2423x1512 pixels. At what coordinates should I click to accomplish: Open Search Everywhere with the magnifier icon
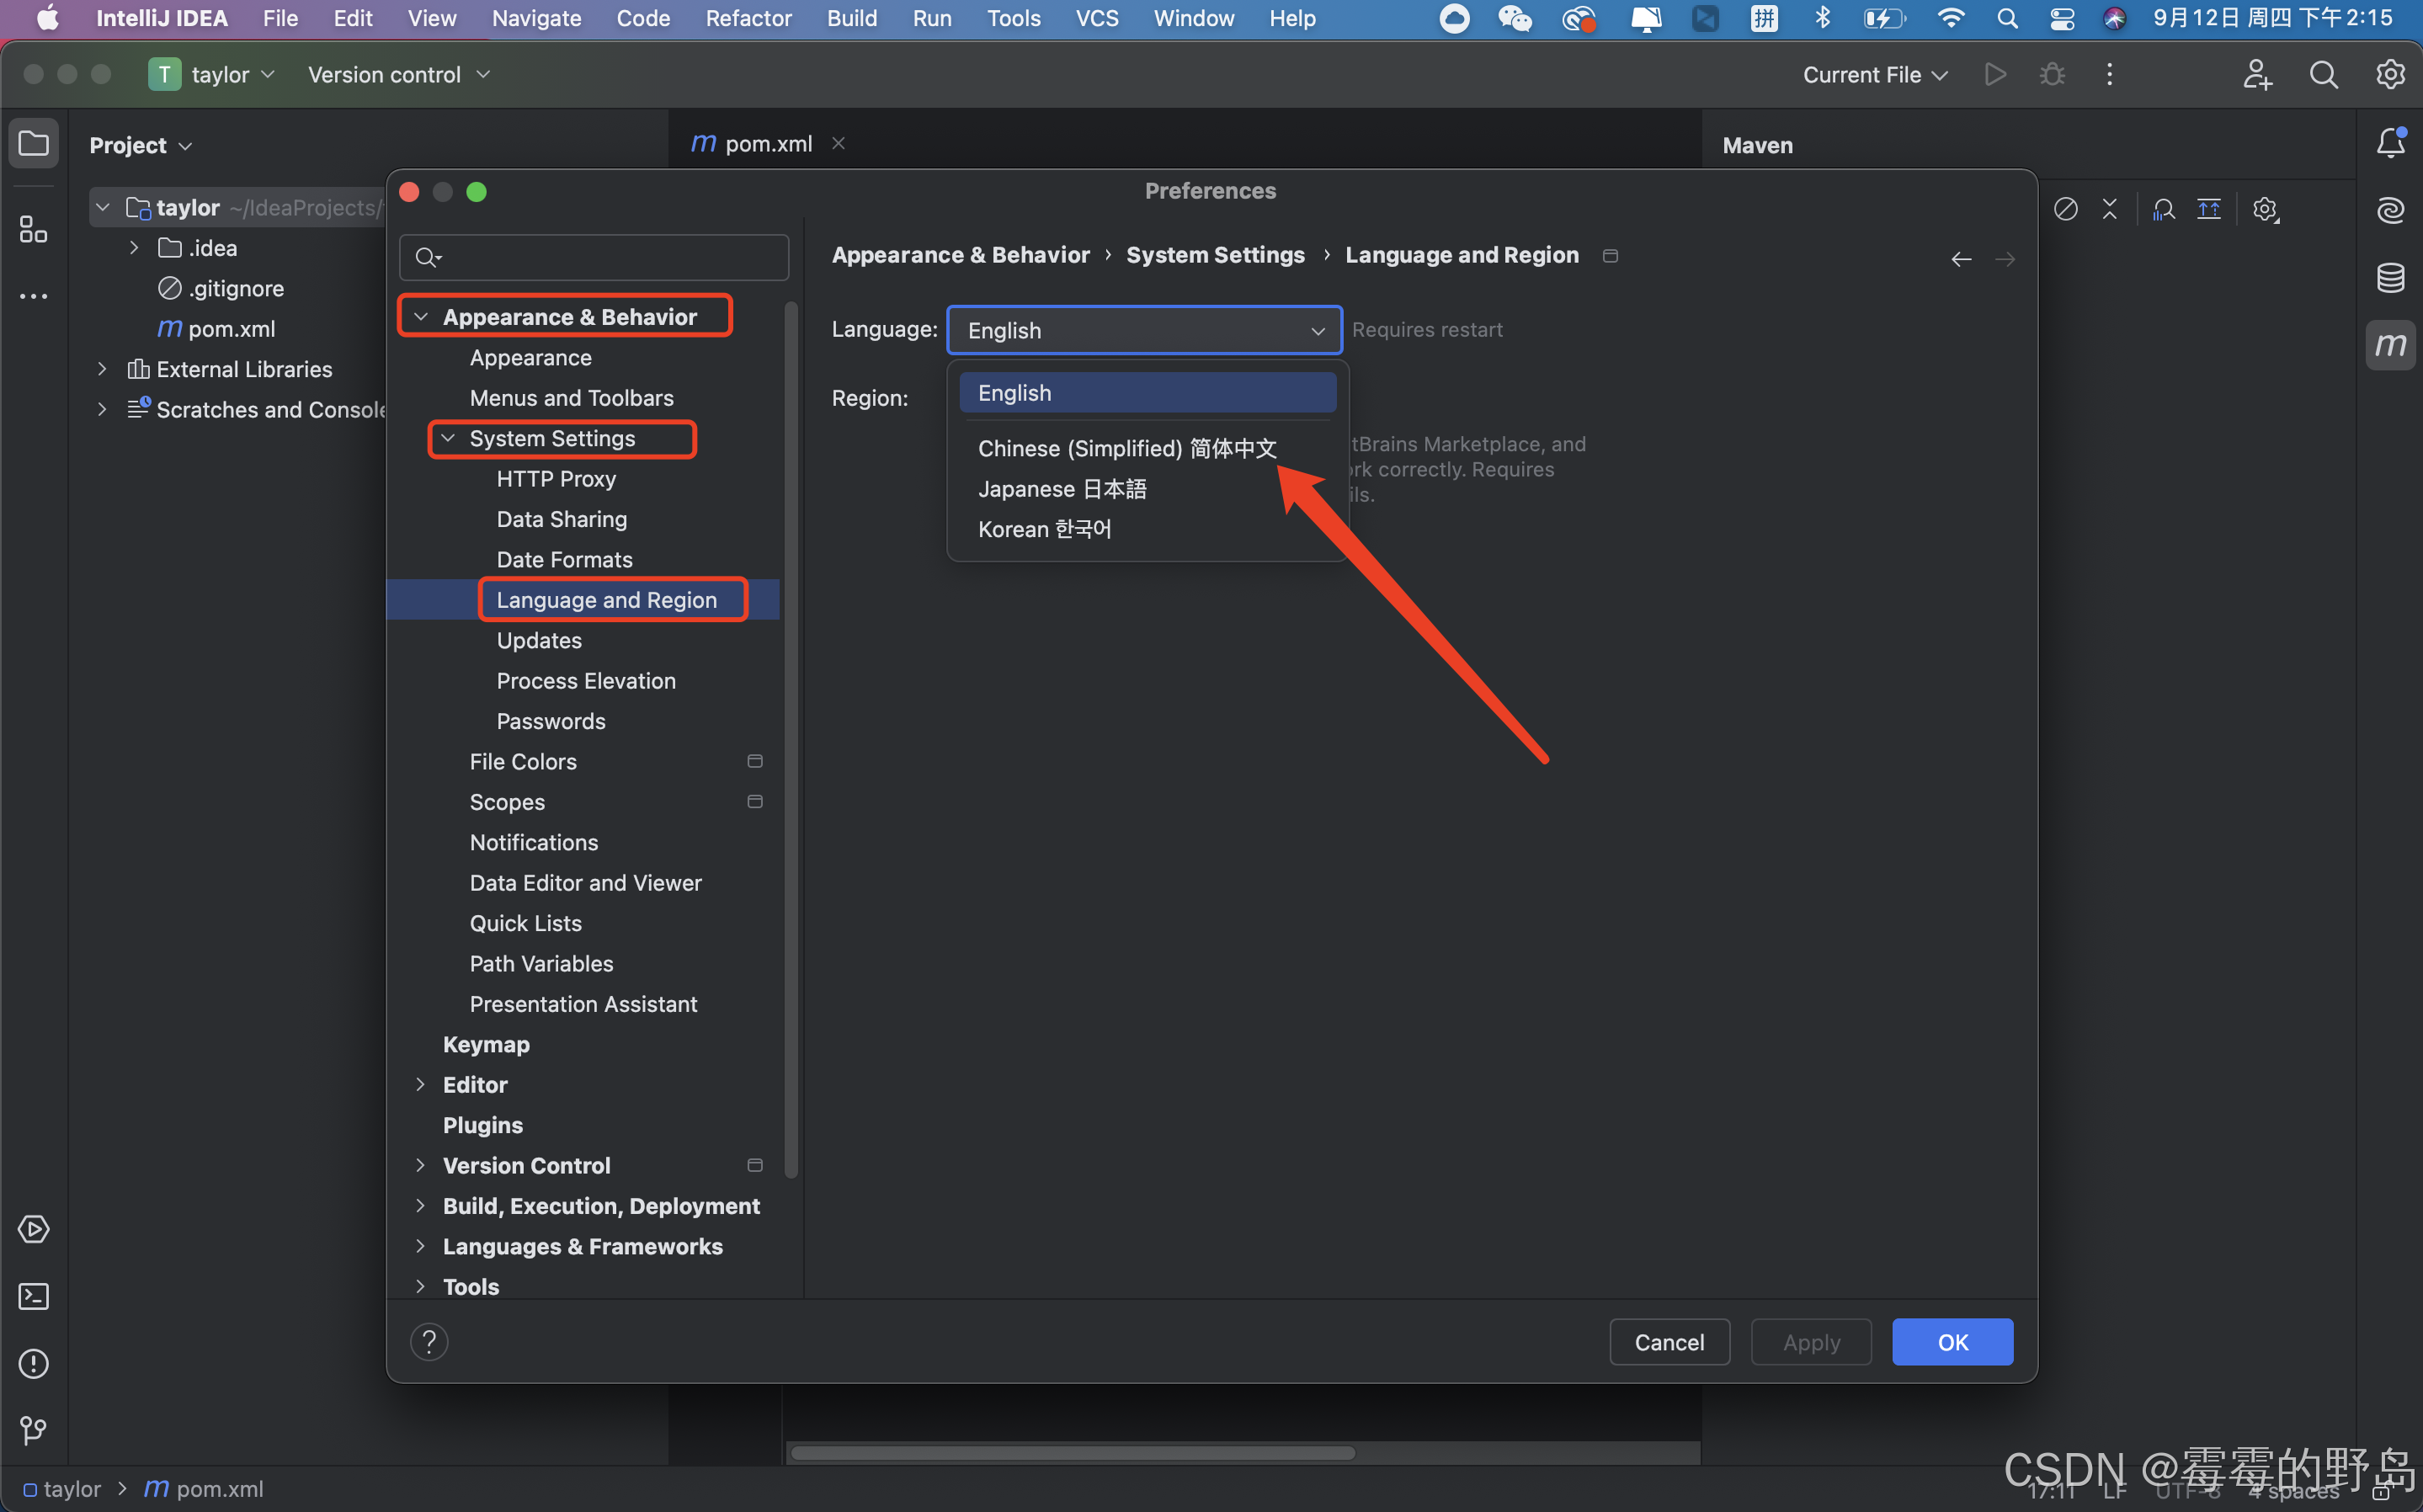[x=2324, y=74]
